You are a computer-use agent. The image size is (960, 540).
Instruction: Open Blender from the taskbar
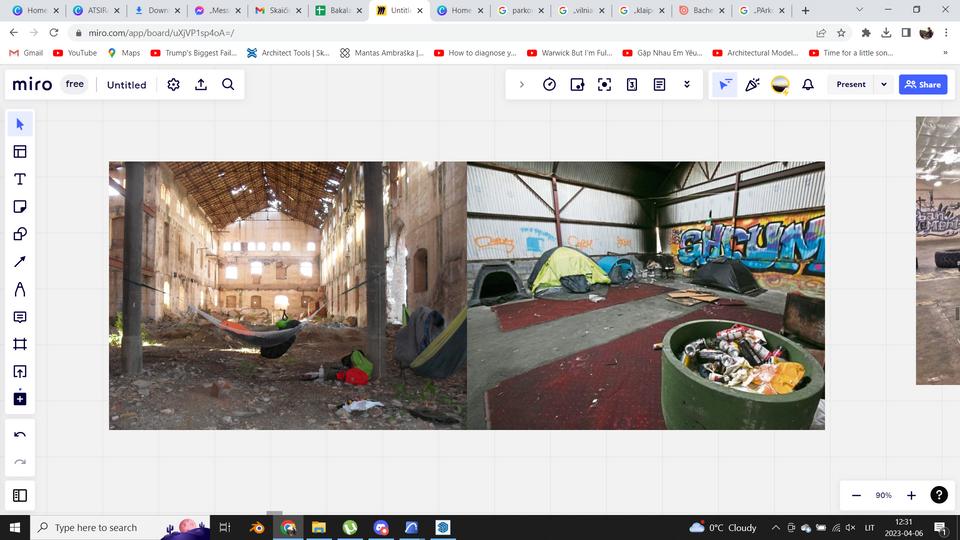click(x=257, y=527)
